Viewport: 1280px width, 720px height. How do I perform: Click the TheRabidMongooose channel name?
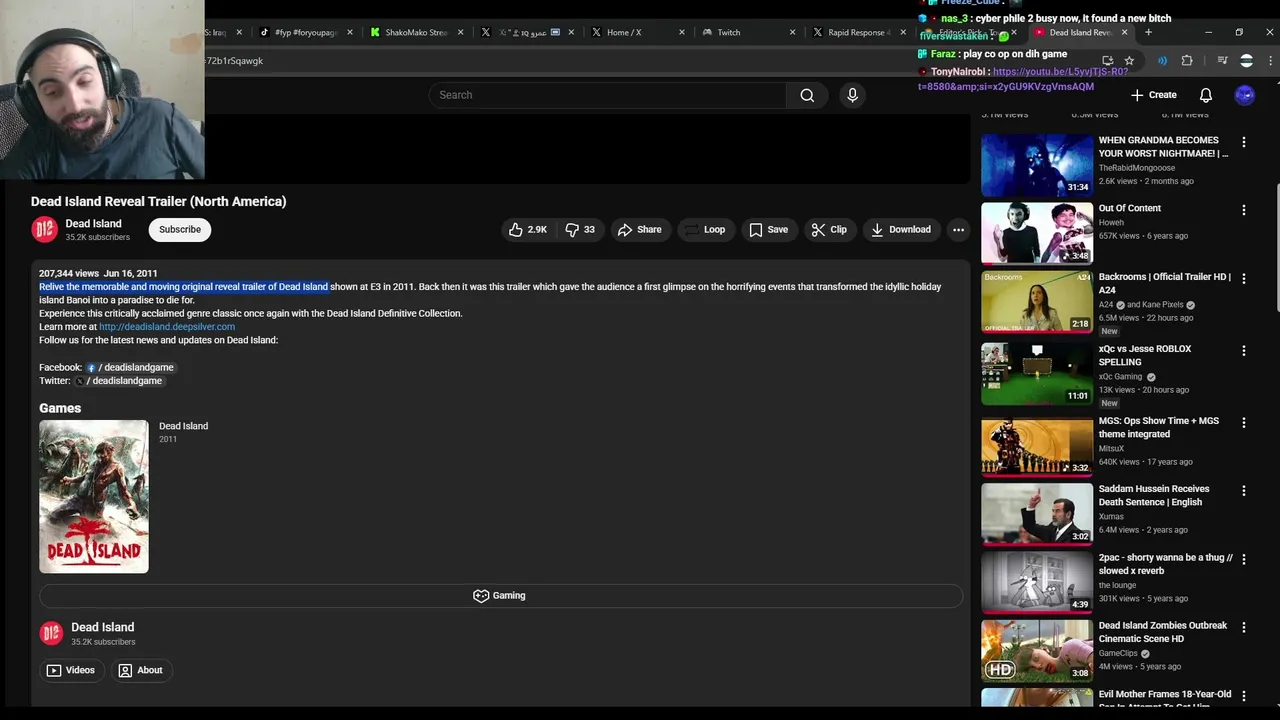[x=1137, y=168]
